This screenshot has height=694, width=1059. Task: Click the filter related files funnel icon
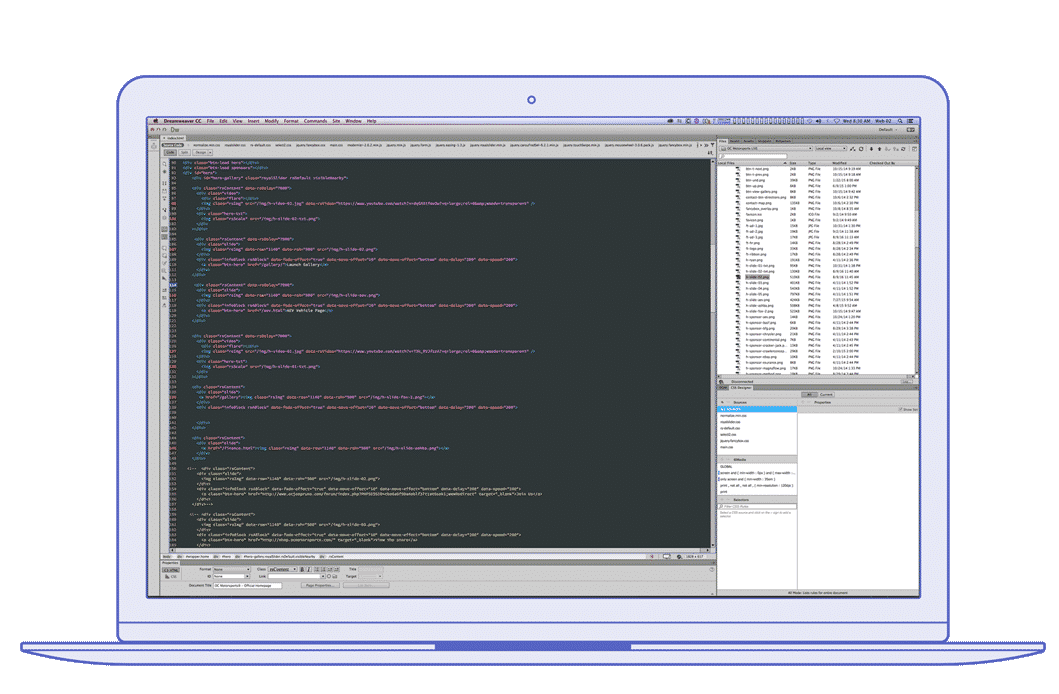(712, 144)
